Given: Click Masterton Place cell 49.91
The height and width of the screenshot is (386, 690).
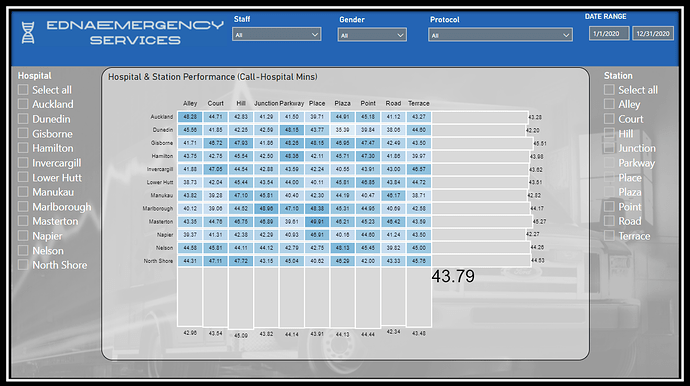Looking at the screenshot, I should [317, 222].
